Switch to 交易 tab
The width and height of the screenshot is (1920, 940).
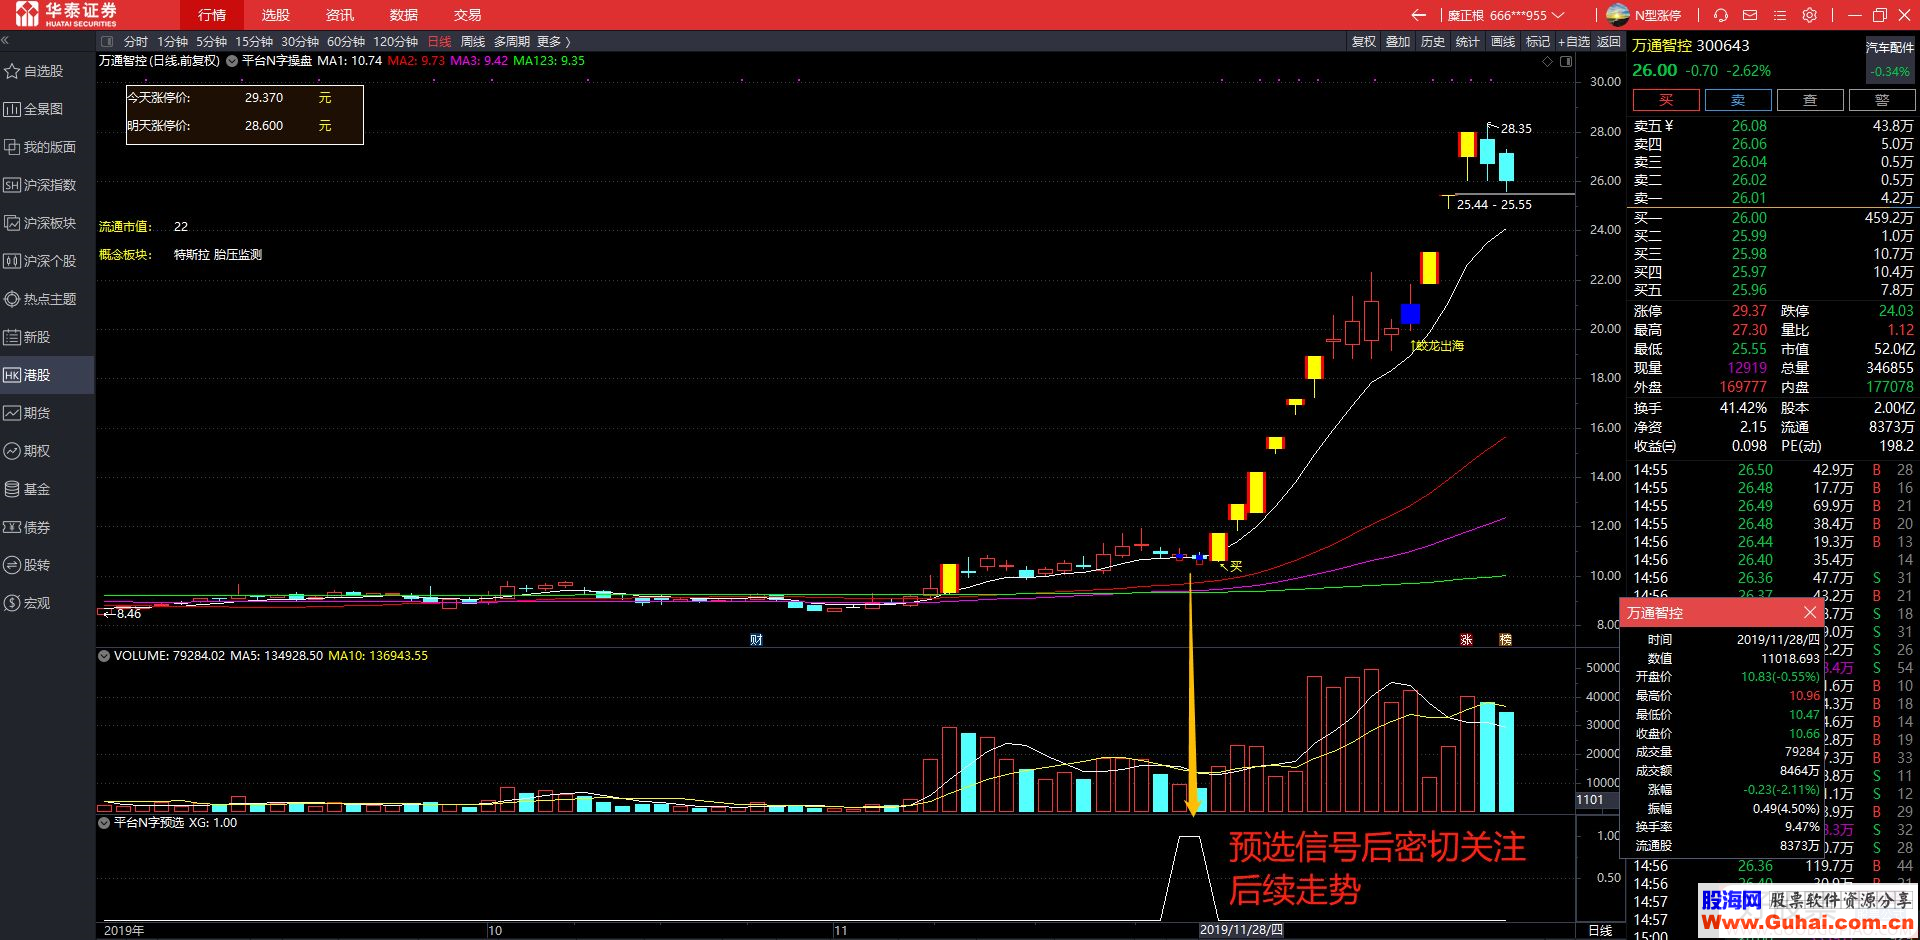pyautogui.click(x=468, y=15)
